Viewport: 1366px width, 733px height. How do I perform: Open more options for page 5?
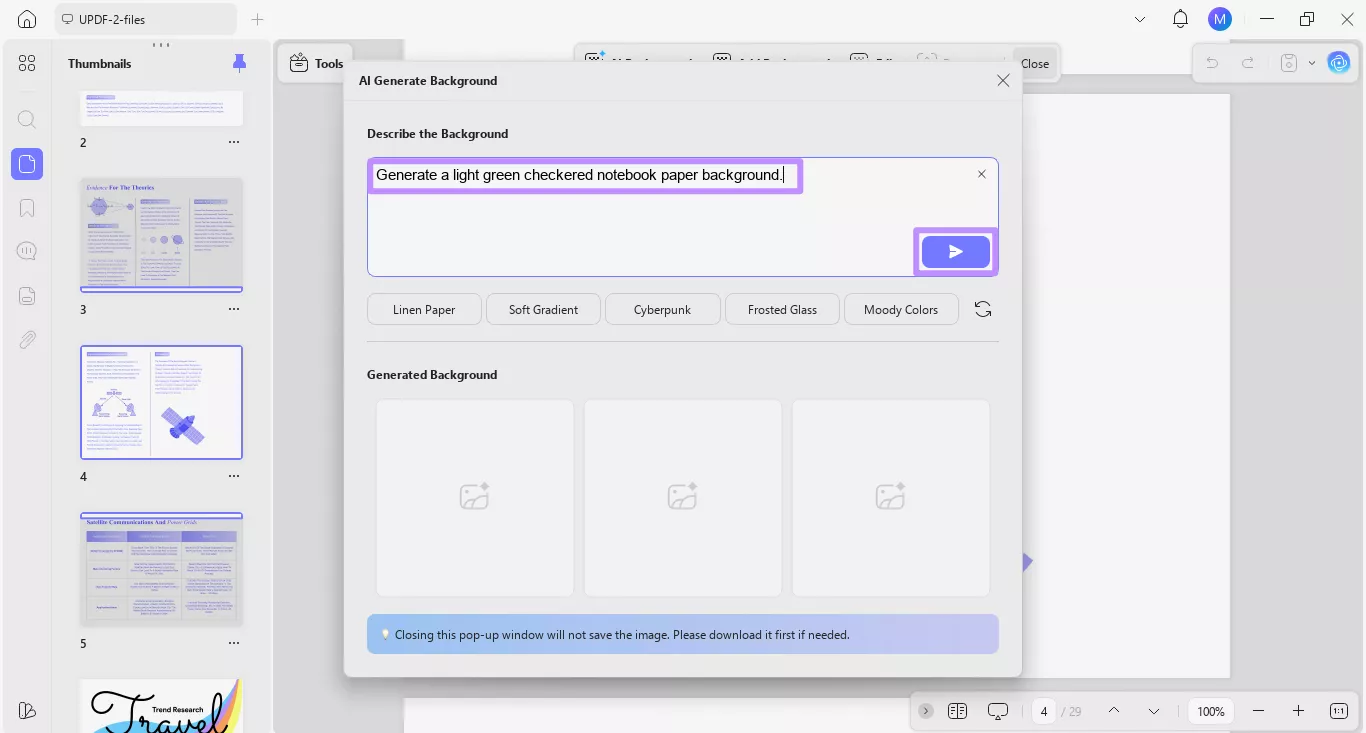click(x=234, y=643)
